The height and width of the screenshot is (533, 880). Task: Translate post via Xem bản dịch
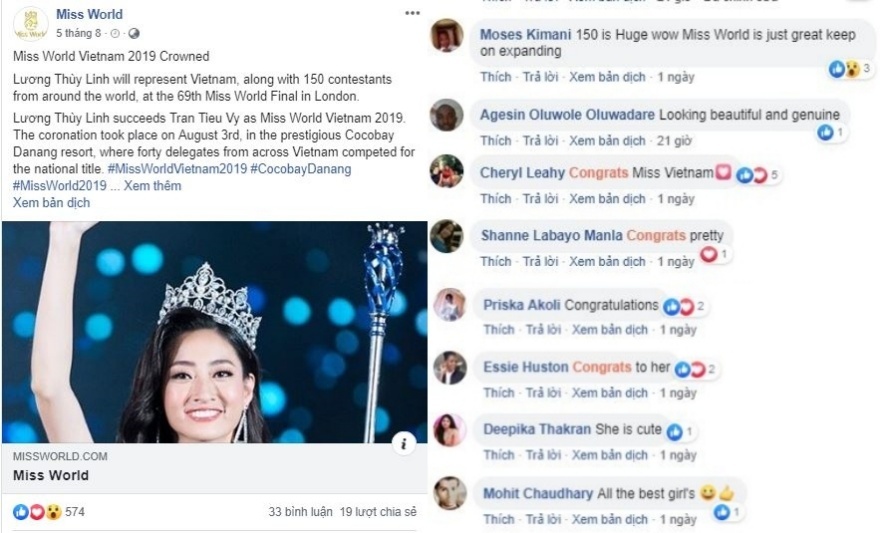pos(51,202)
